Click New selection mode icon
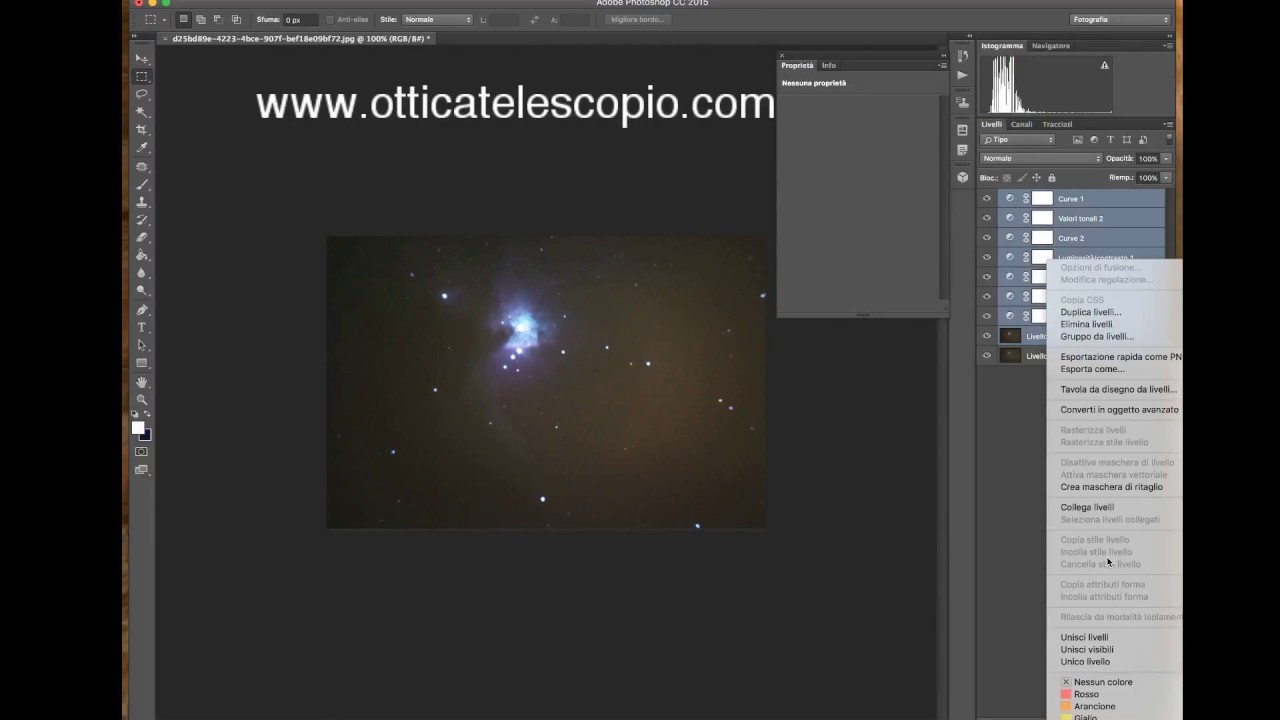 (183, 19)
